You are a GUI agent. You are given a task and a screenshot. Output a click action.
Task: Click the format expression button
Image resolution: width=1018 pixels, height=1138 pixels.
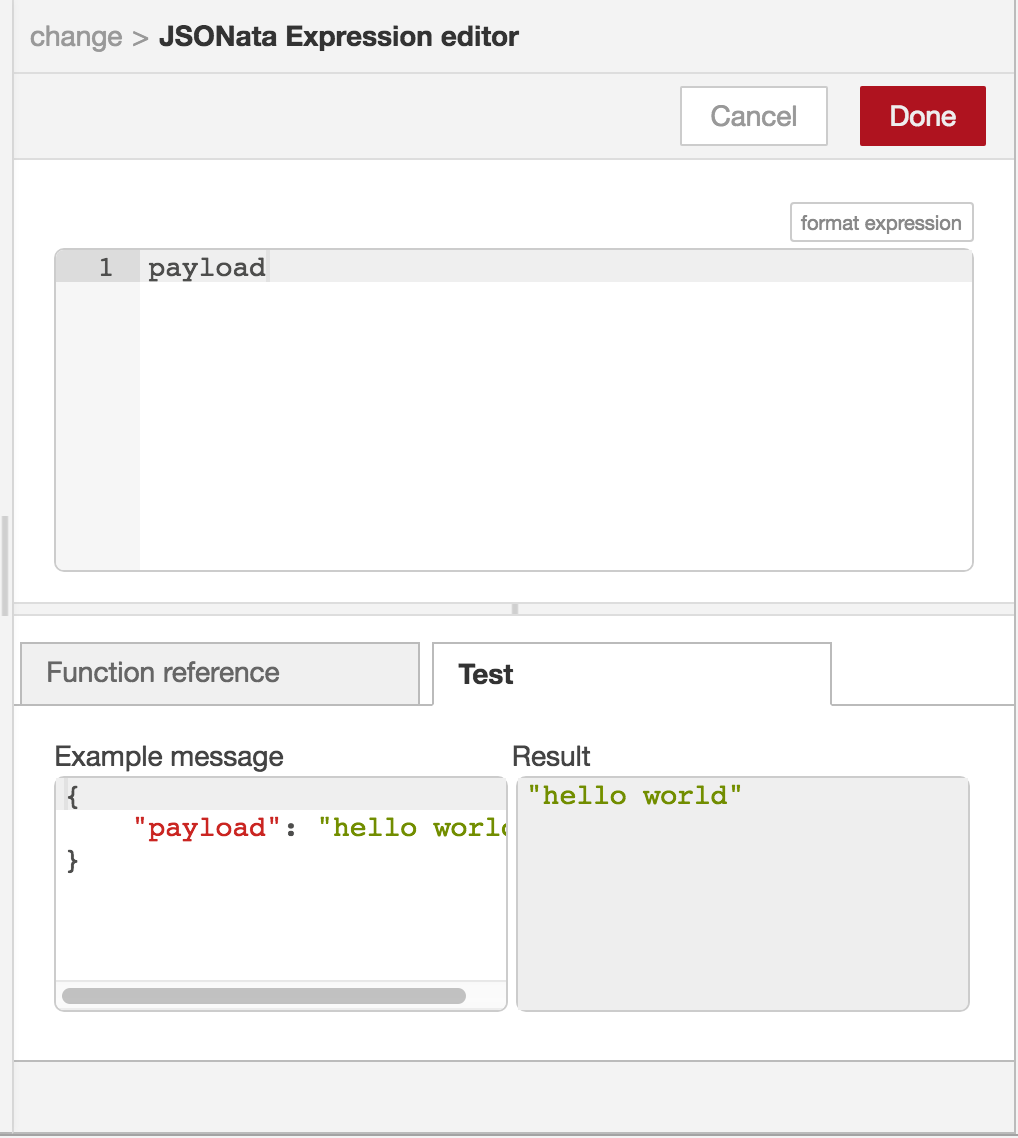pos(881,222)
